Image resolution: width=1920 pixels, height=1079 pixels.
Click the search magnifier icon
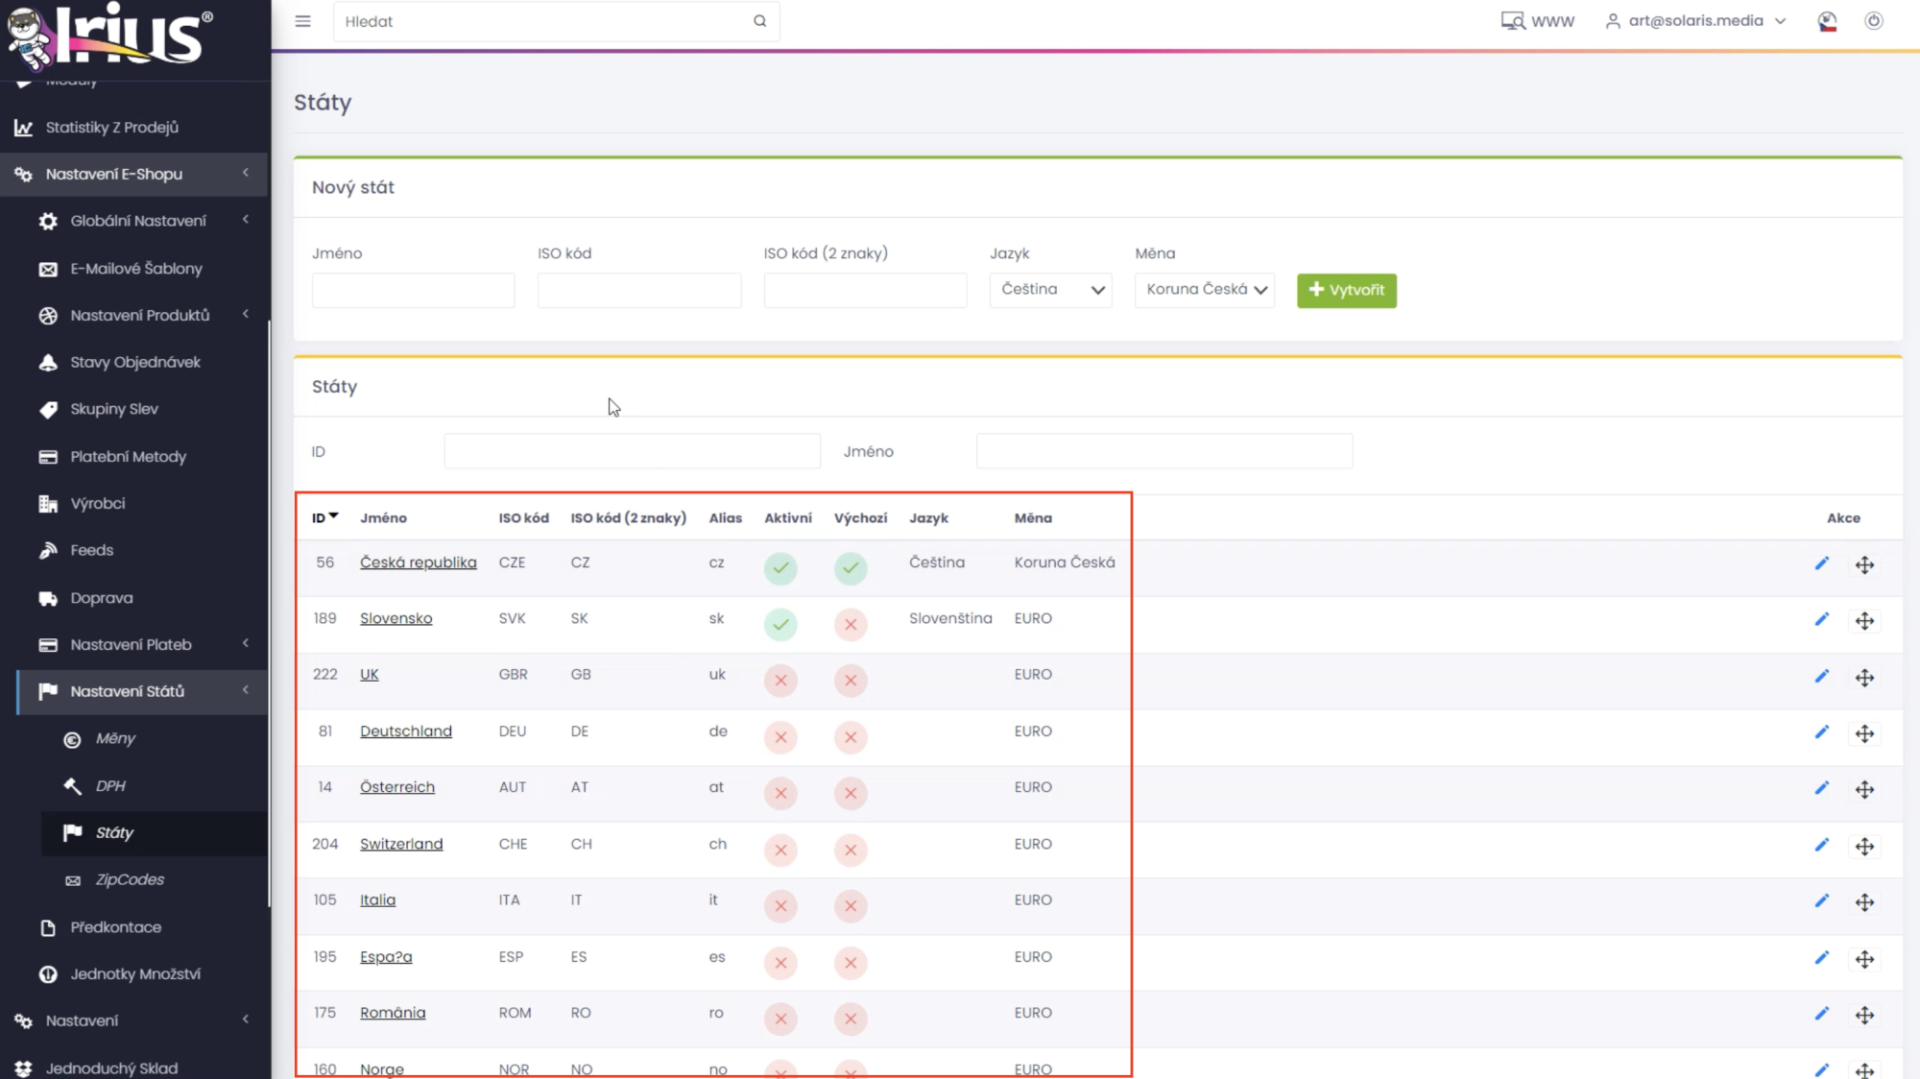pyautogui.click(x=760, y=21)
